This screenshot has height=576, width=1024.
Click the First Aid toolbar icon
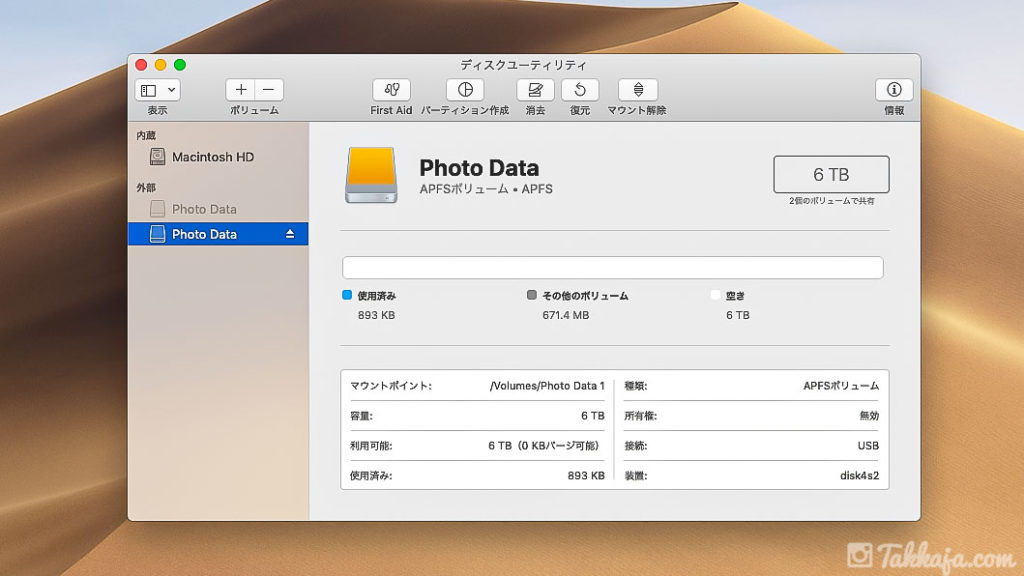[391, 90]
